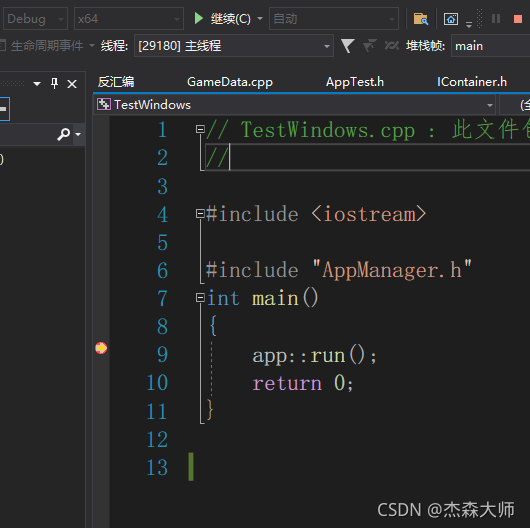Switch to the GameData.cpp tab
Viewport: 530px width, 528px height.
click(x=230, y=82)
